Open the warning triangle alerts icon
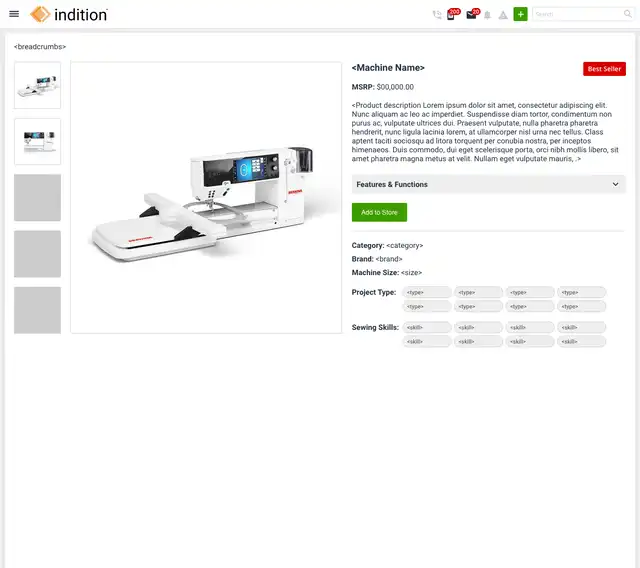Screen dimensions: 640x568 tap(503, 15)
